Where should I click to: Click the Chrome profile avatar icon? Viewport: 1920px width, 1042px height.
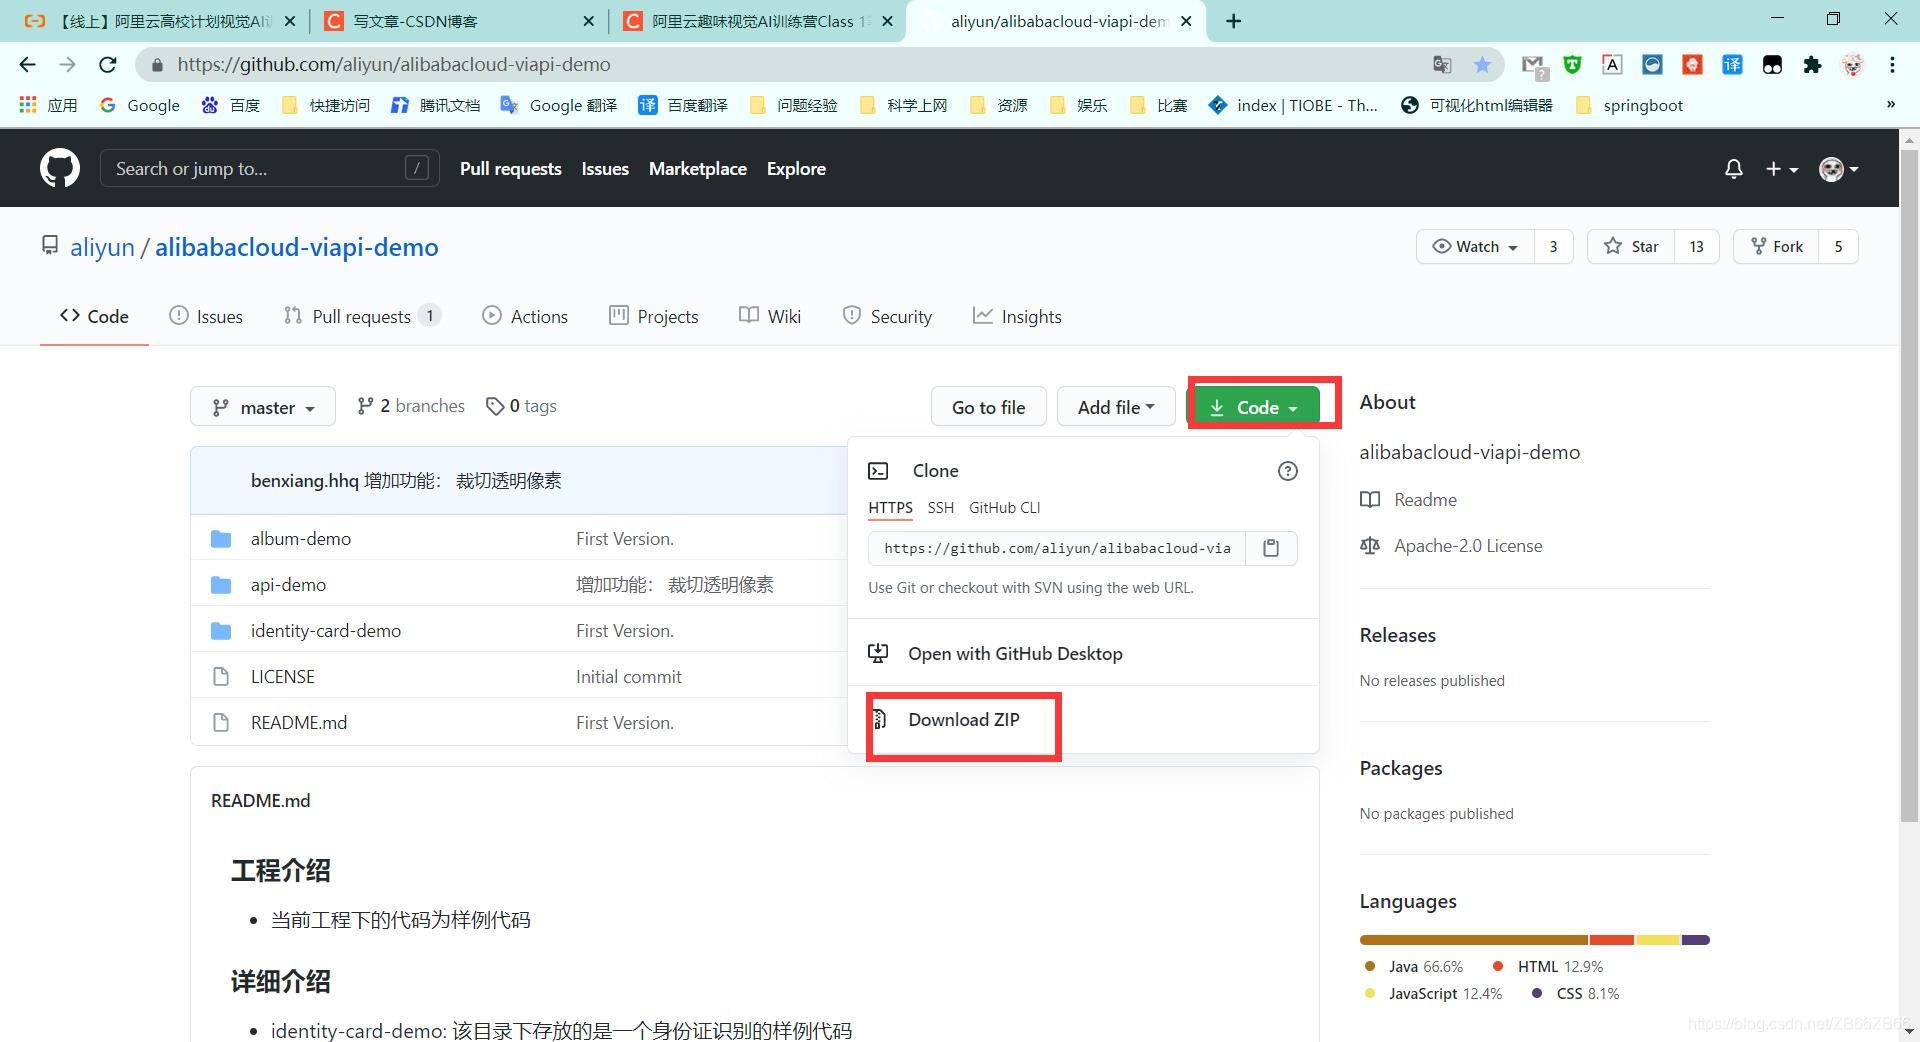(1852, 64)
